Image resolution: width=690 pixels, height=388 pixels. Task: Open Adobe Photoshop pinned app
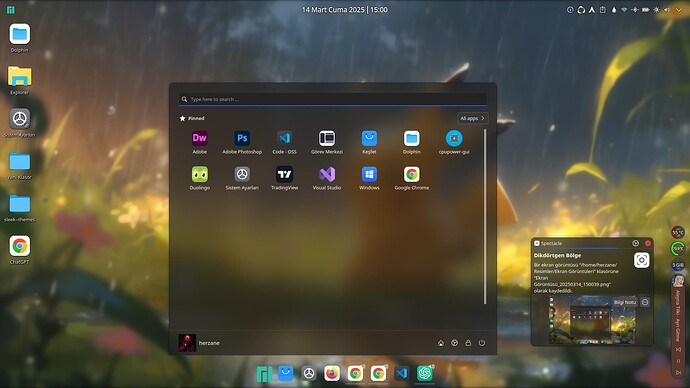coord(242,142)
